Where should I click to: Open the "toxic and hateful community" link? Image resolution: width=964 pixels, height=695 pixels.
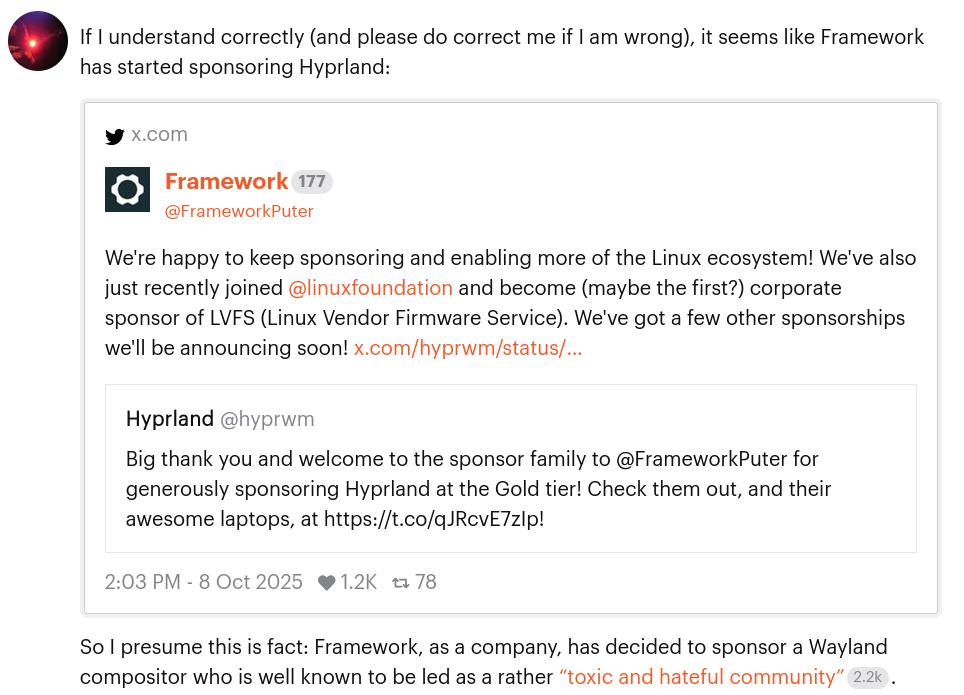tap(701, 677)
